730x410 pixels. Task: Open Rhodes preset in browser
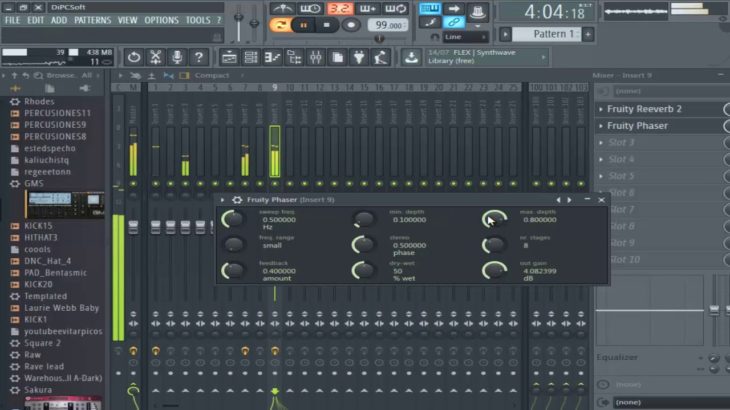(39, 101)
